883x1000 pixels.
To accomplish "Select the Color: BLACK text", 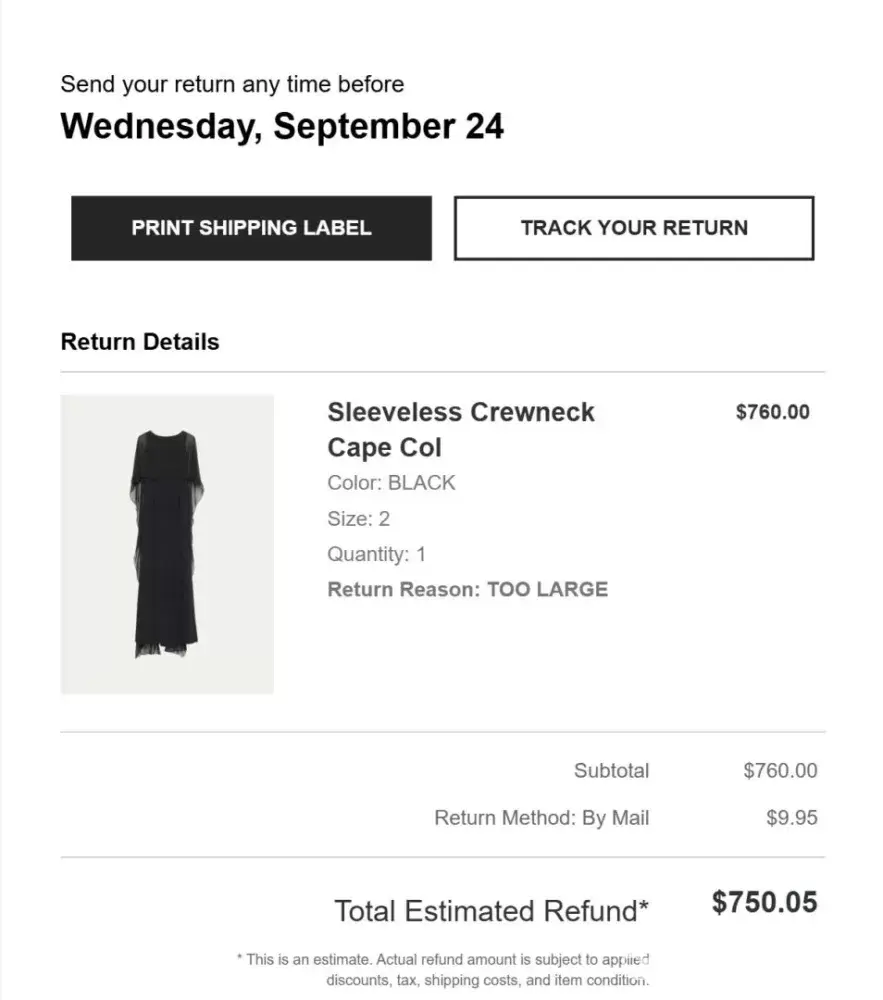I will 391,483.
